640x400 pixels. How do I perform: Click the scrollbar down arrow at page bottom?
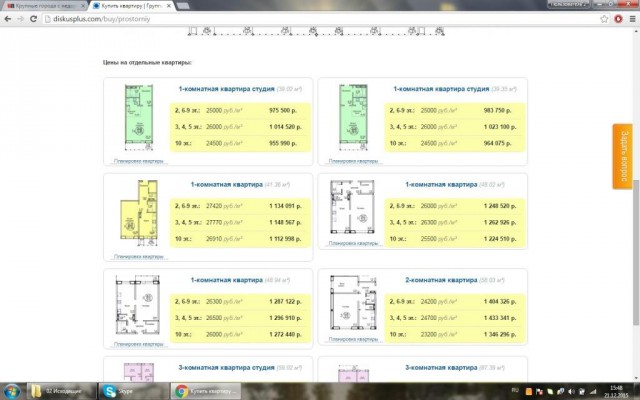[x=635, y=378]
